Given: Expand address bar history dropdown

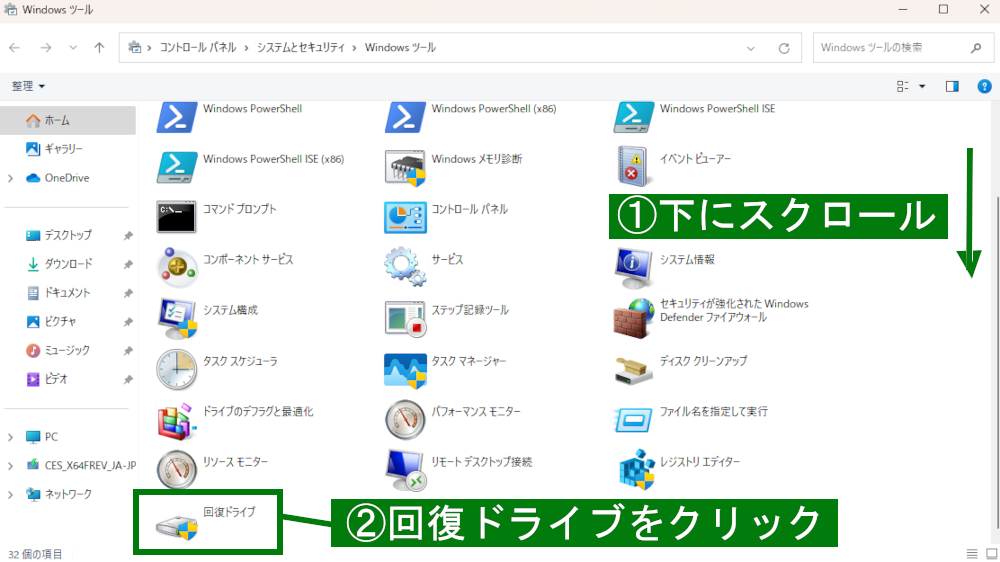Looking at the screenshot, I should click(751, 48).
